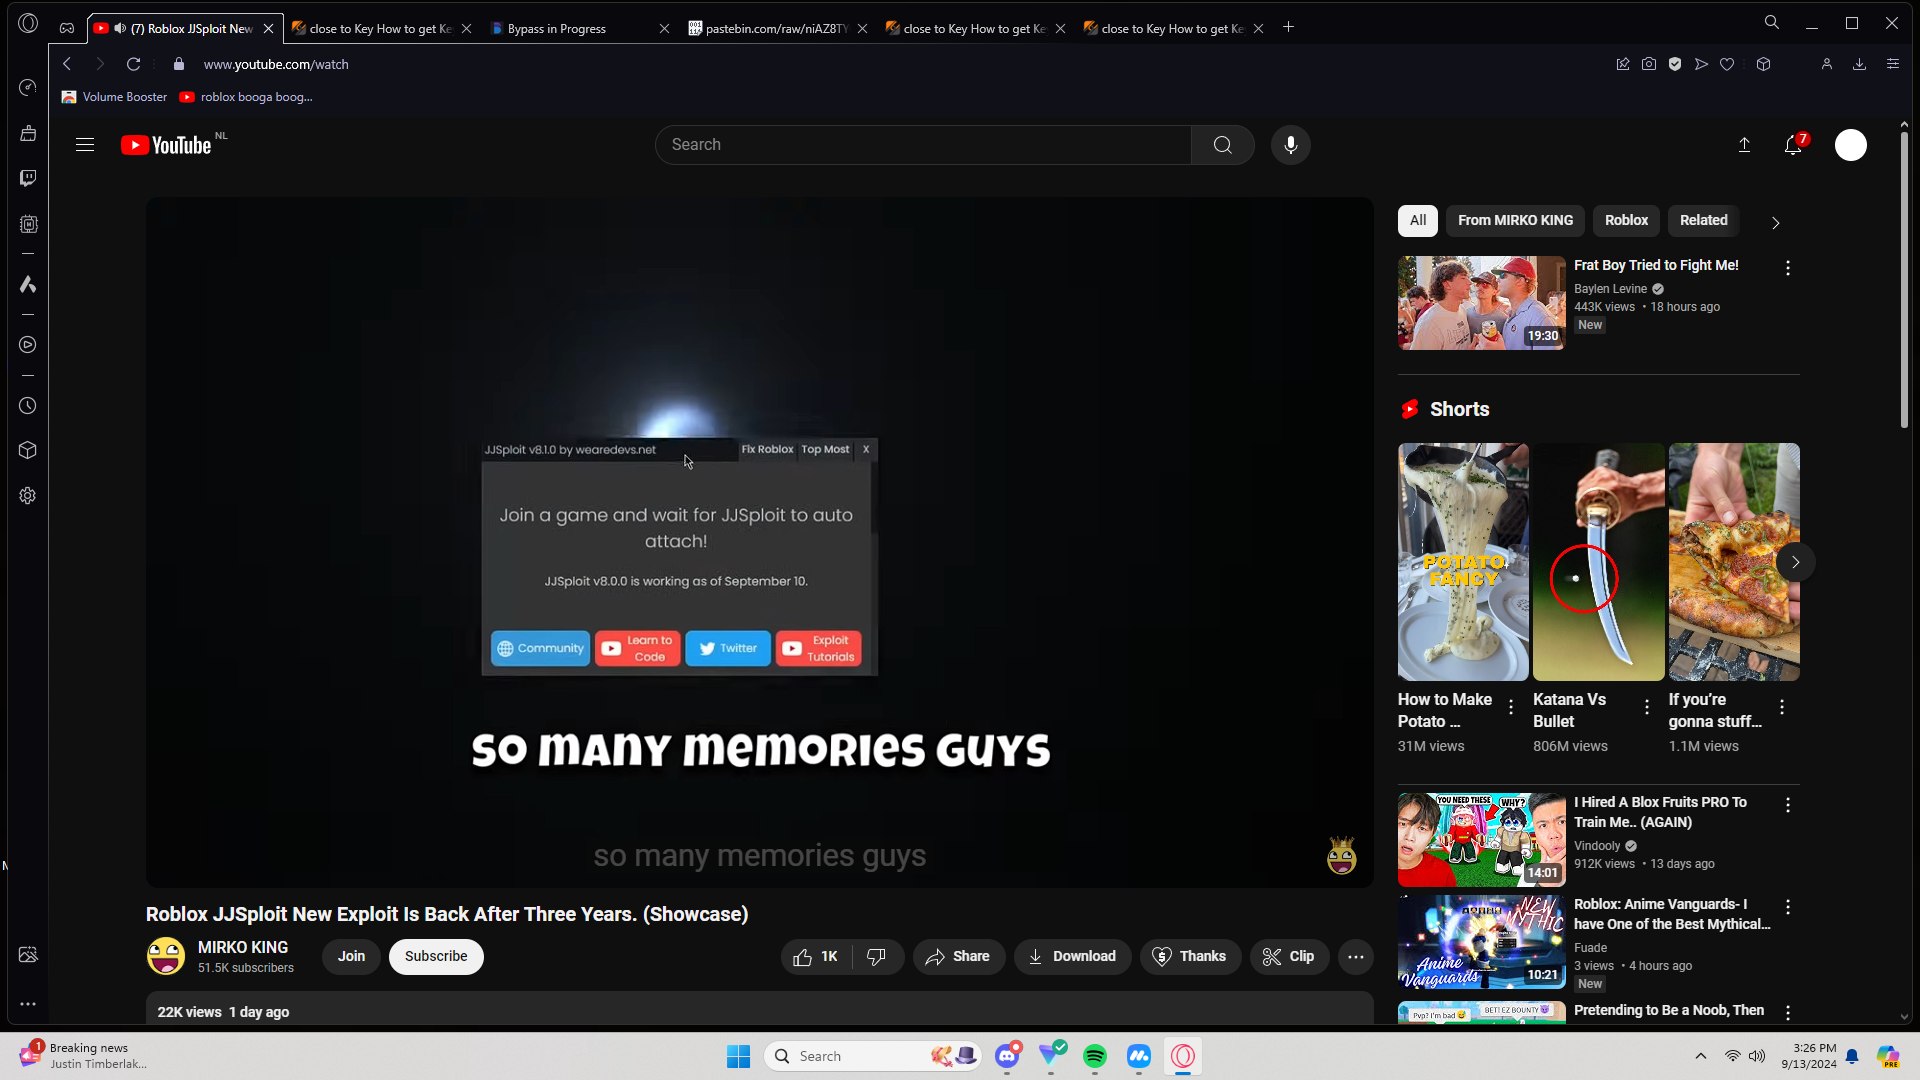This screenshot has height=1080, width=1920.
Task: Open the Windows Start menu
Action: pos(739,1056)
